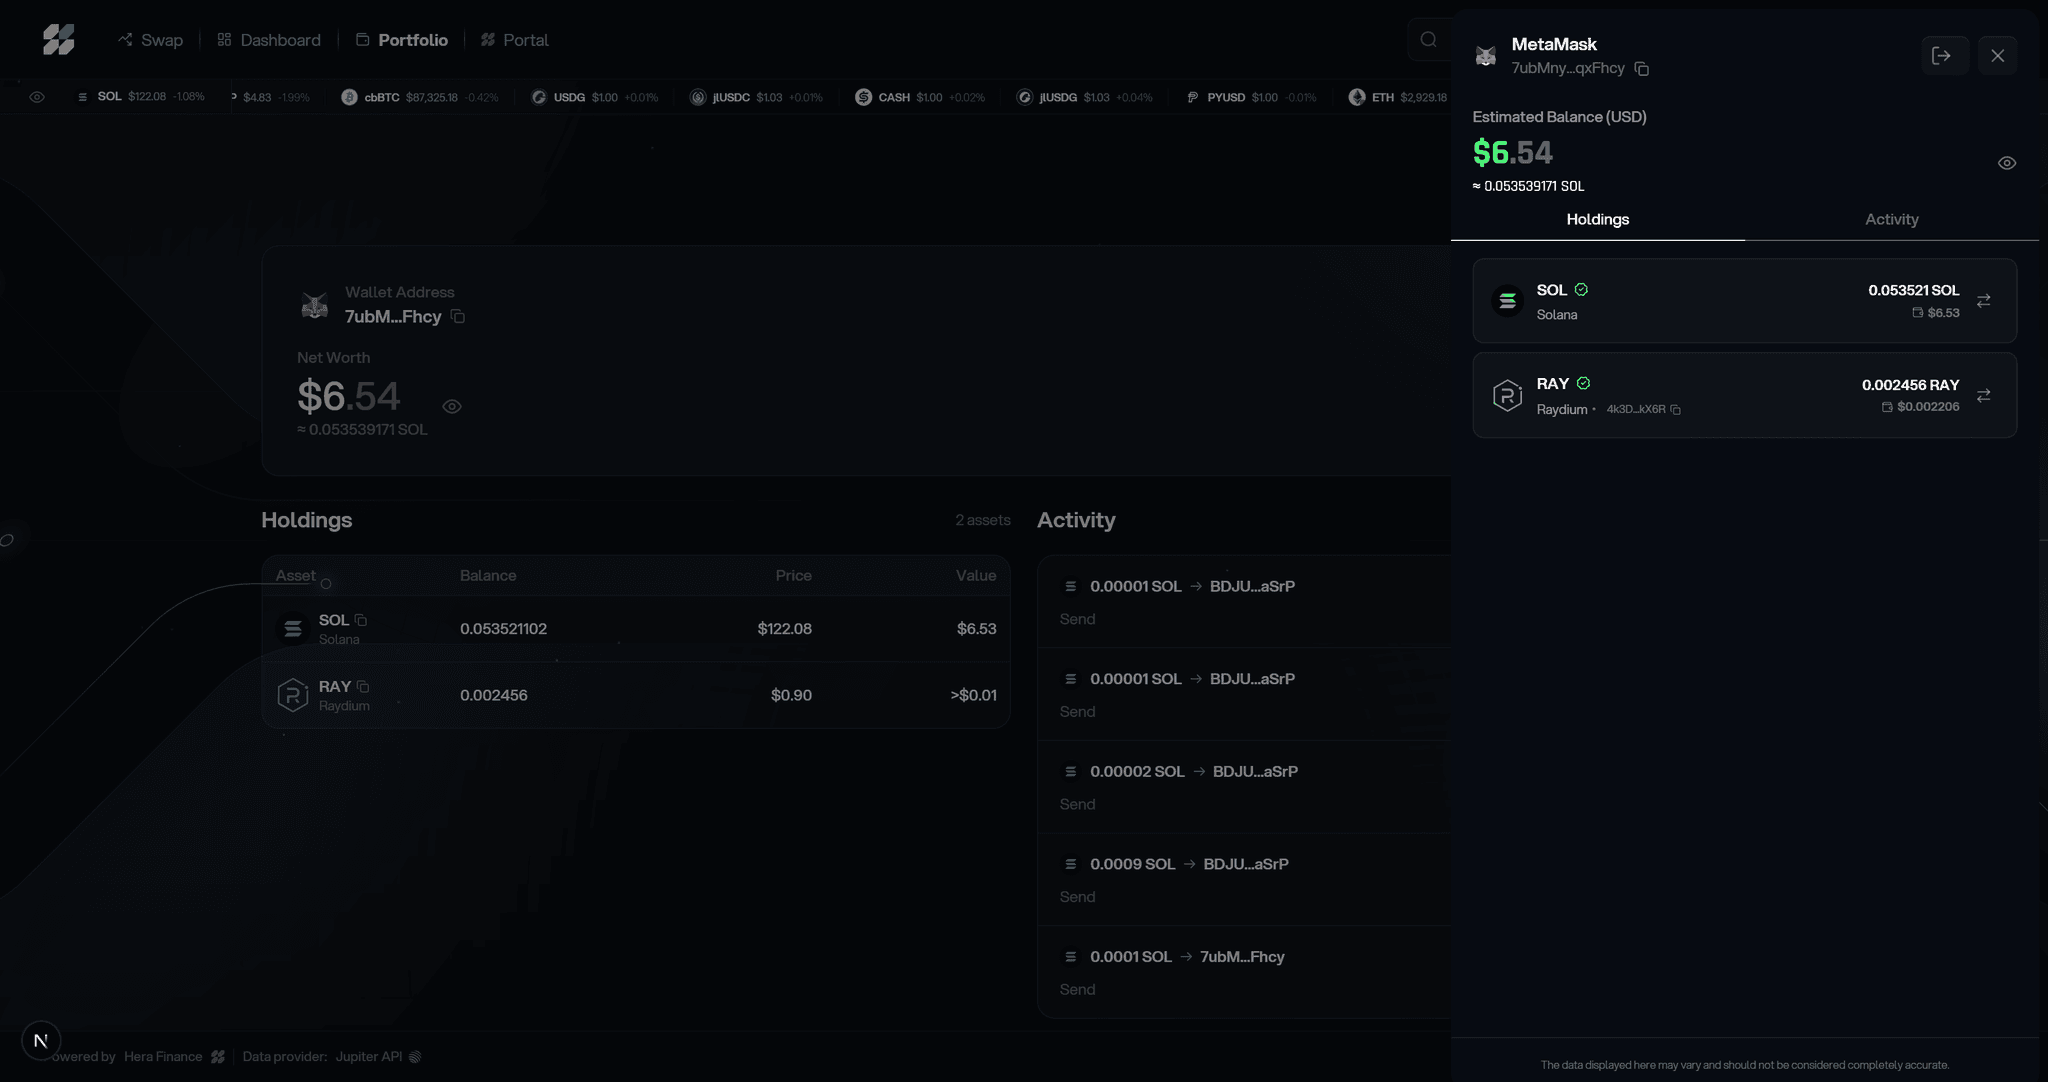Screen dimensions: 2048x1082
Task: Copy the SOL token address in Holdings table
Action: tap(360, 618)
